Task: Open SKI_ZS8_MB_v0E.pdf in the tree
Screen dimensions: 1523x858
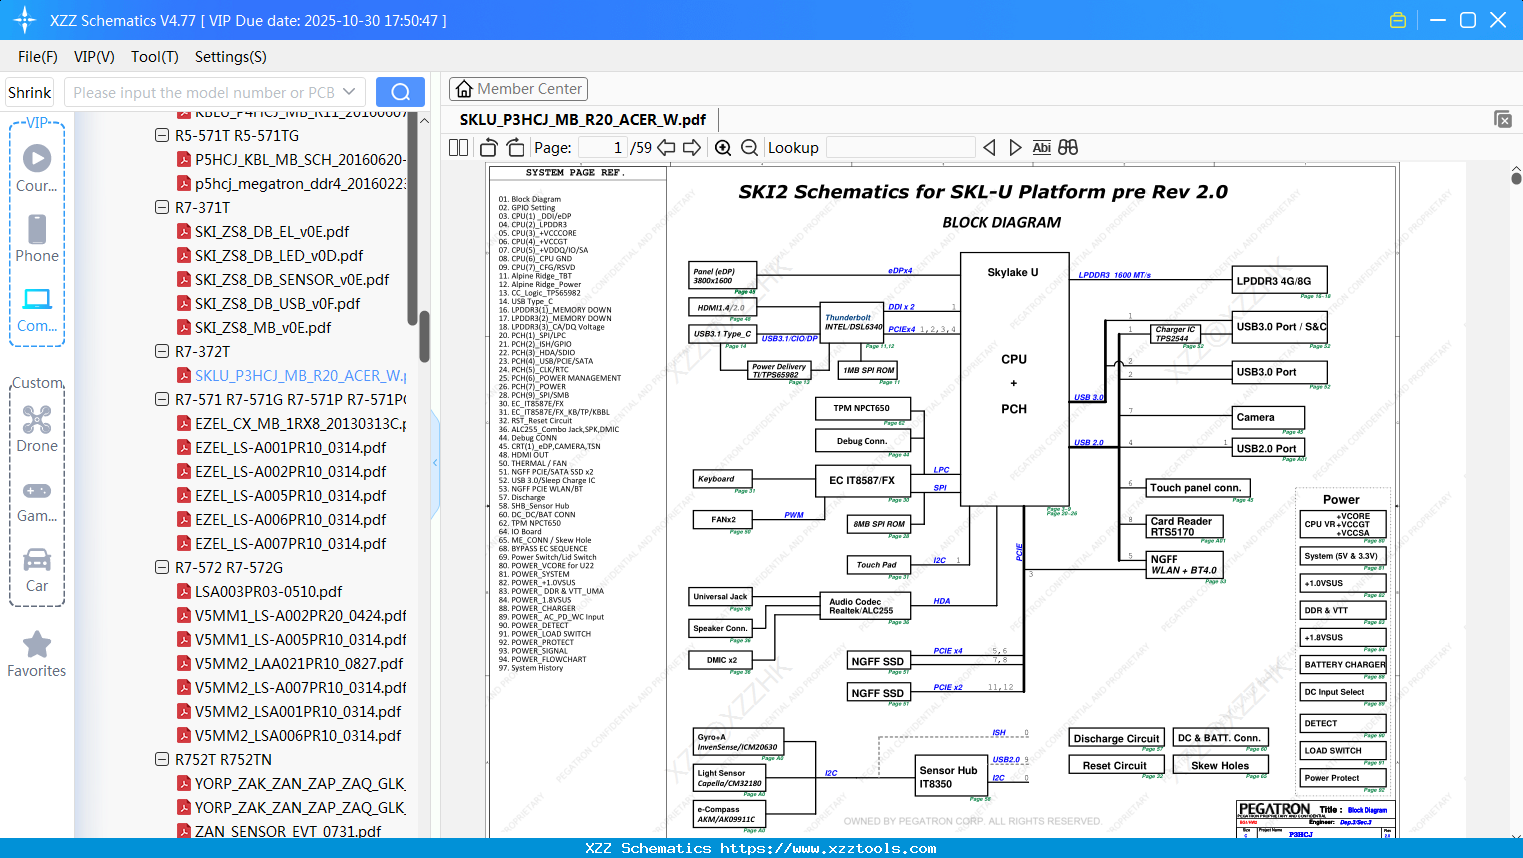Action: coord(263,327)
